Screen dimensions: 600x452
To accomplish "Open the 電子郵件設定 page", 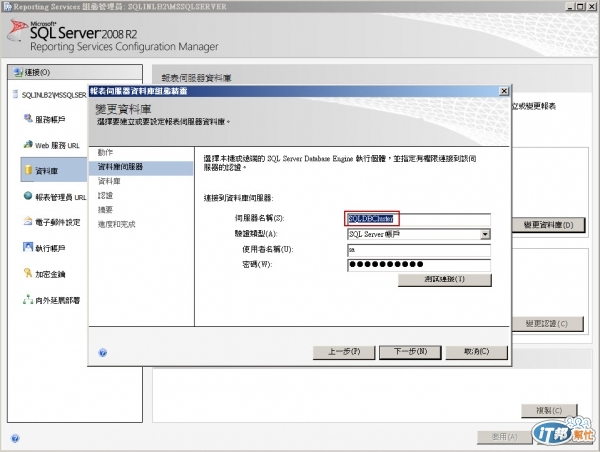I will pos(58,222).
